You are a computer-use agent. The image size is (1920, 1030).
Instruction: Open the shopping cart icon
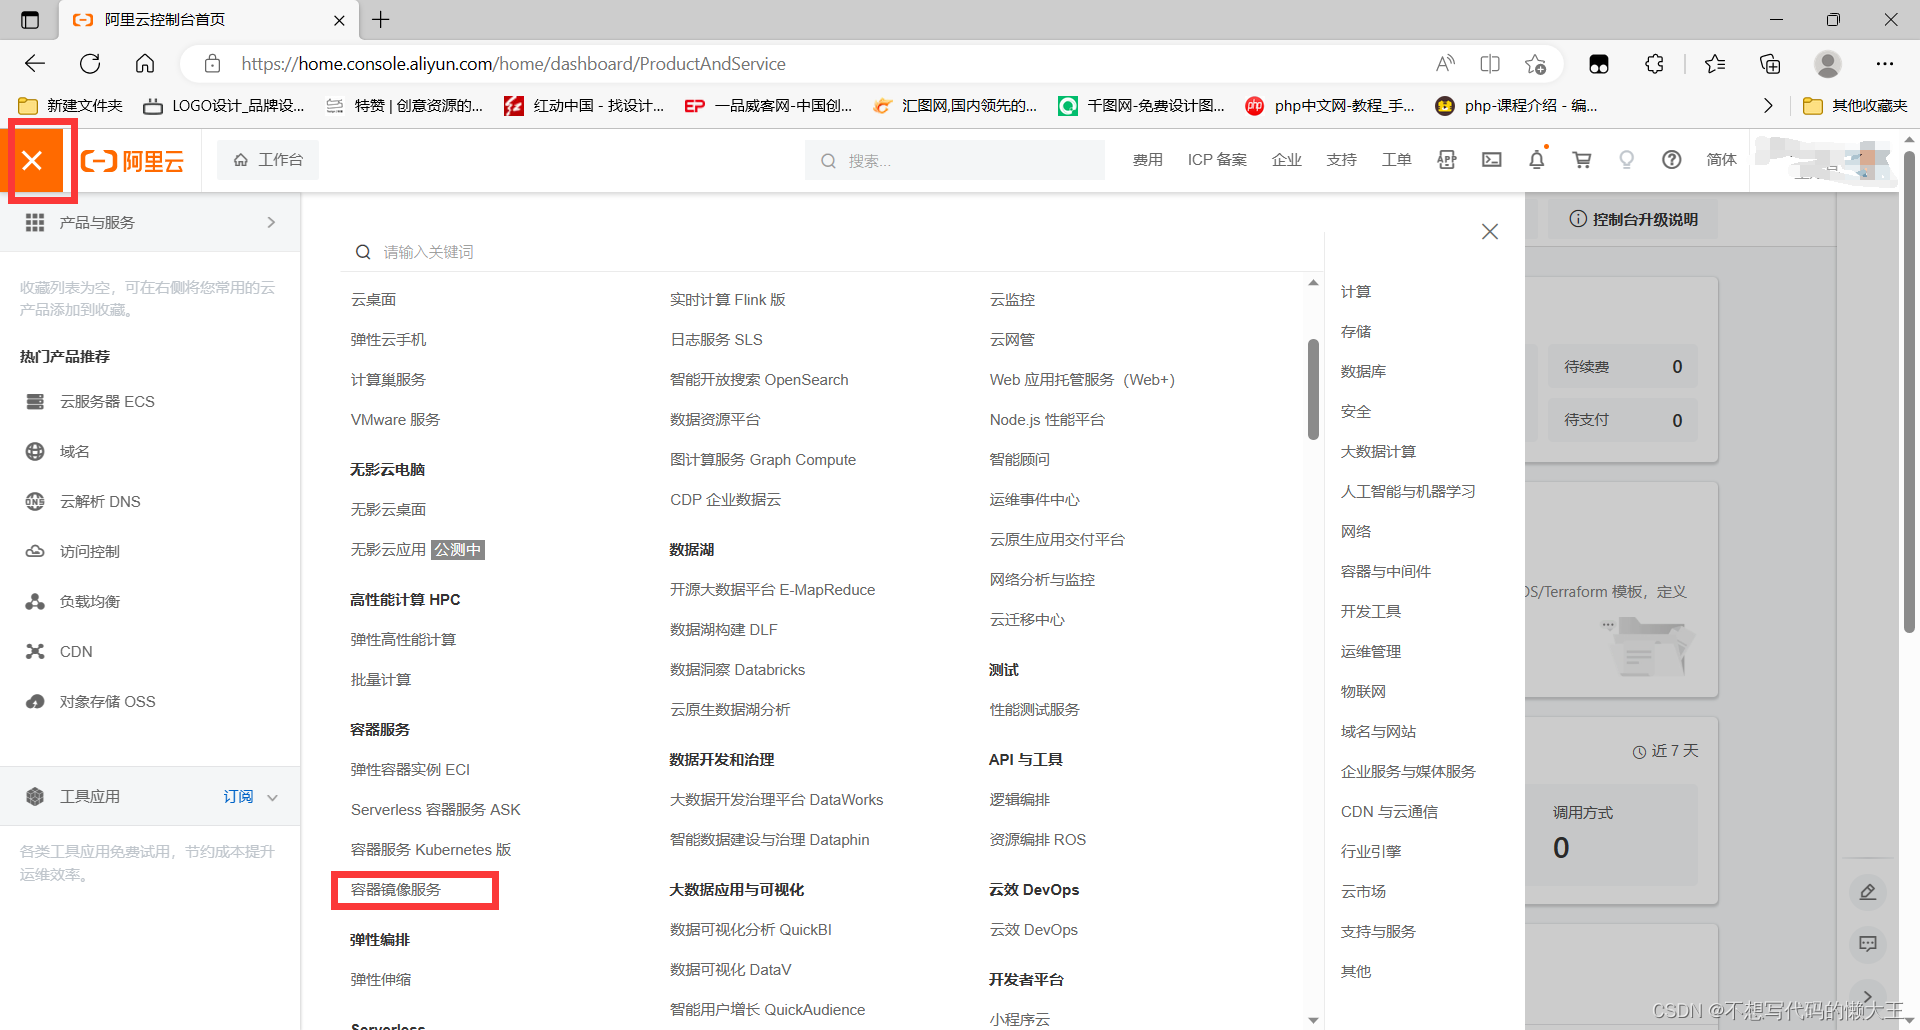pos(1582,160)
